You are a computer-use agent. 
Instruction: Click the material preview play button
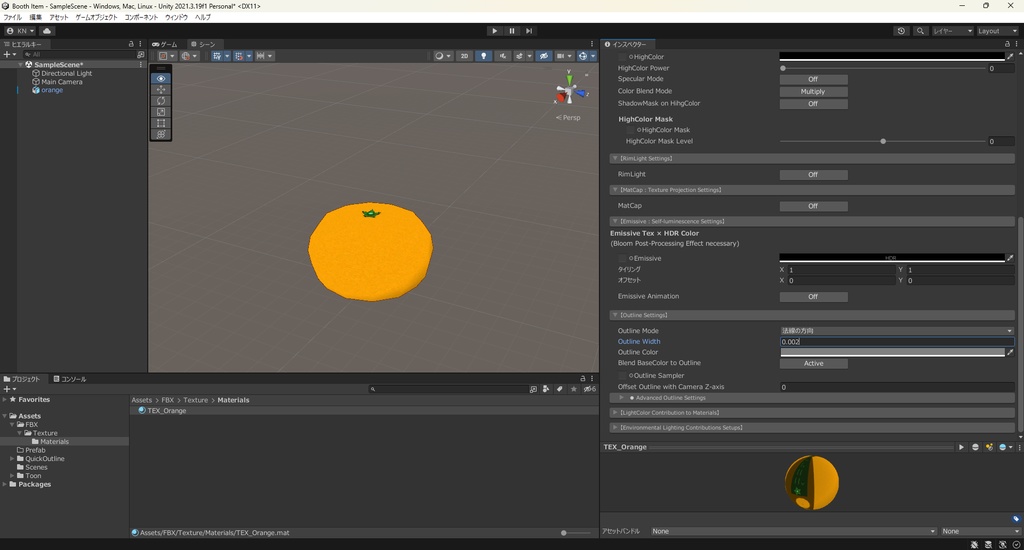(961, 447)
